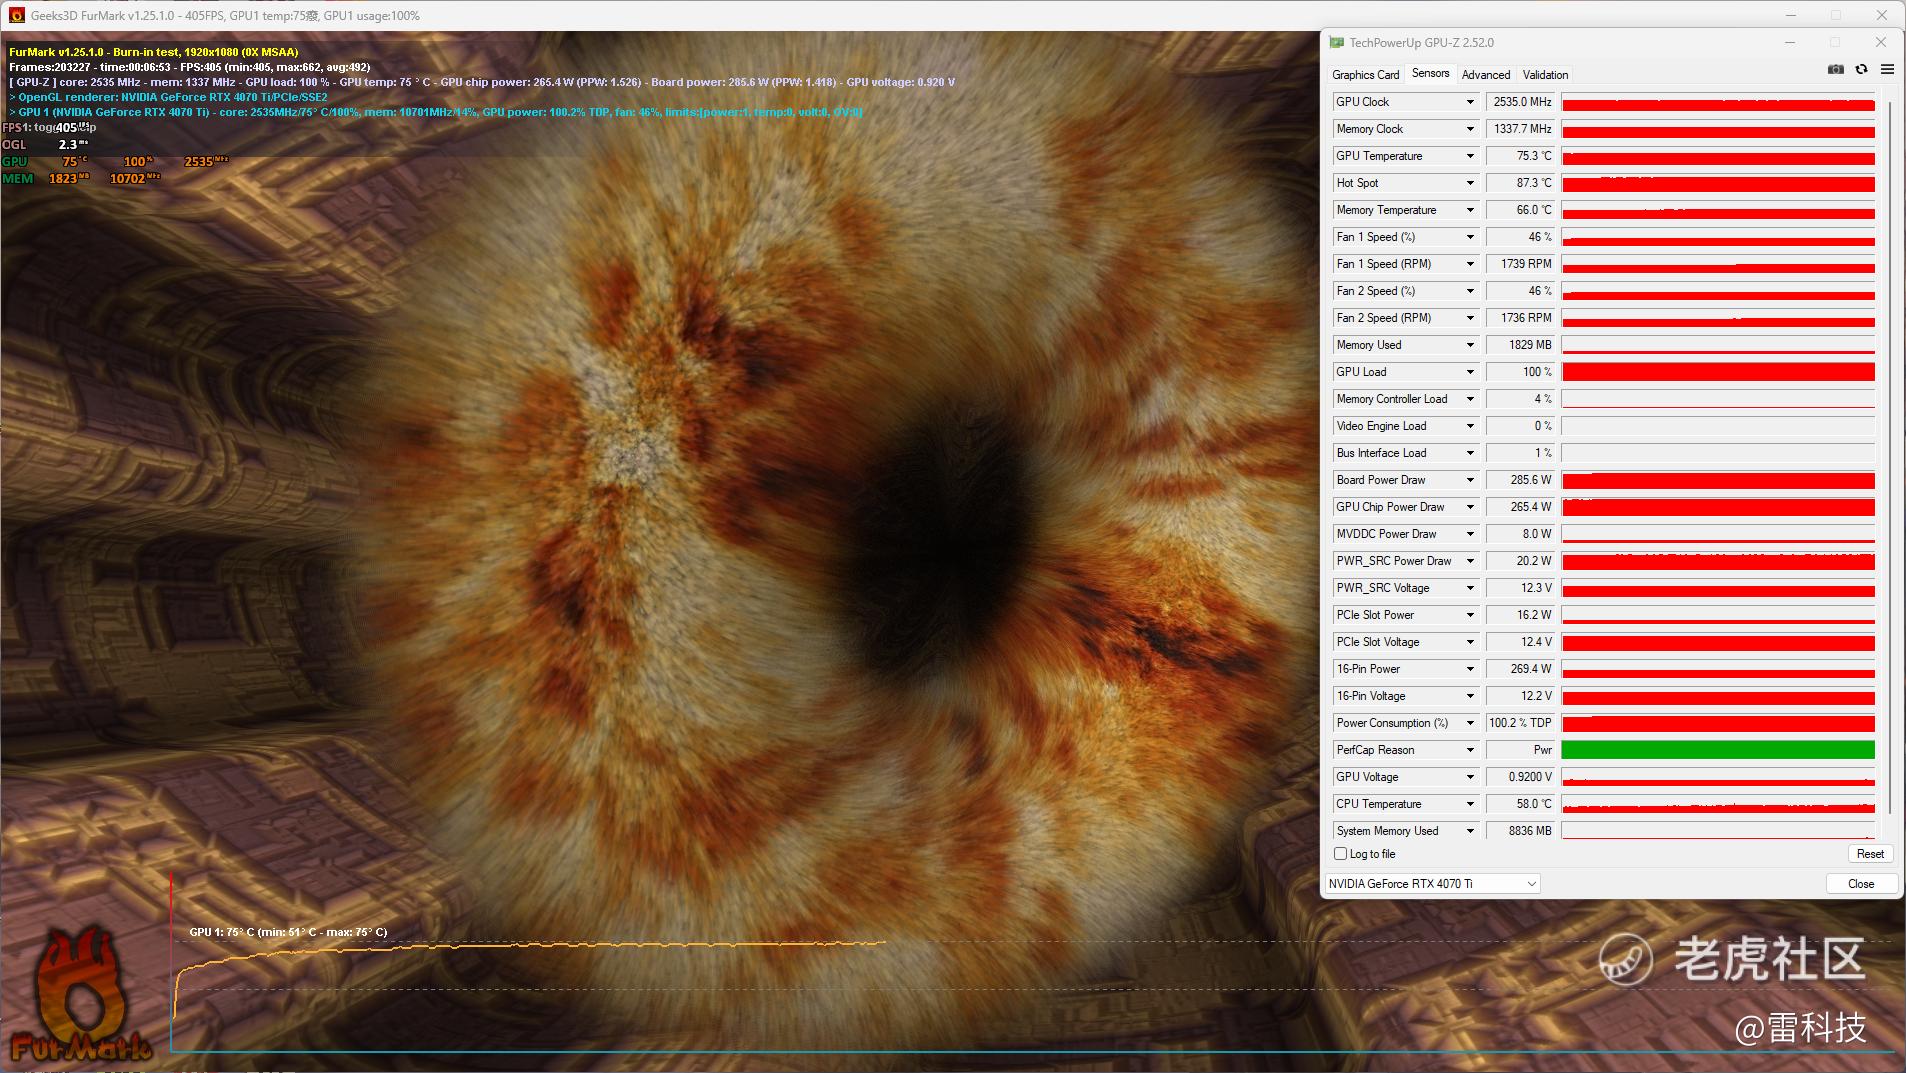
Task: Go to the Validation tab
Action: (1545, 75)
